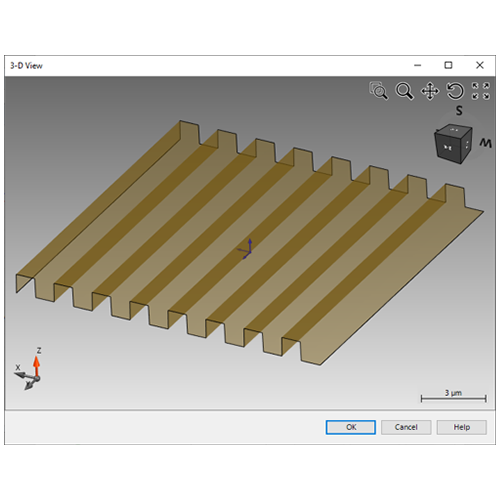
Task: Minimize the 3-D View window
Action: [x=417, y=65]
